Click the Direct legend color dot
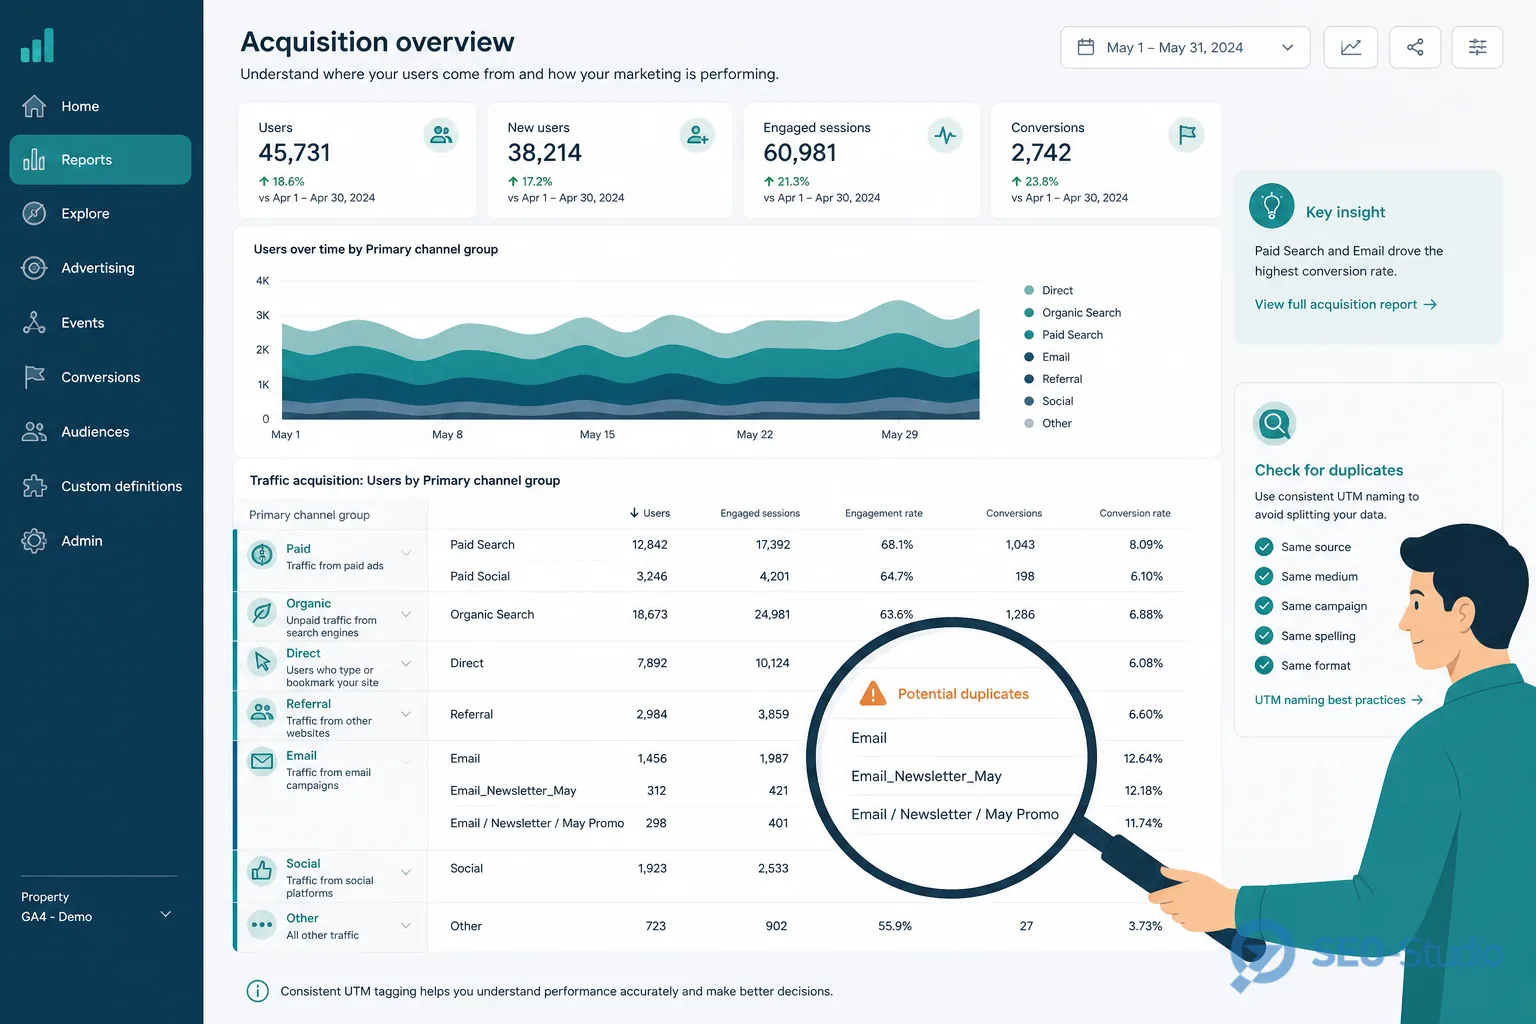The width and height of the screenshot is (1536, 1024). tap(1029, 290)
